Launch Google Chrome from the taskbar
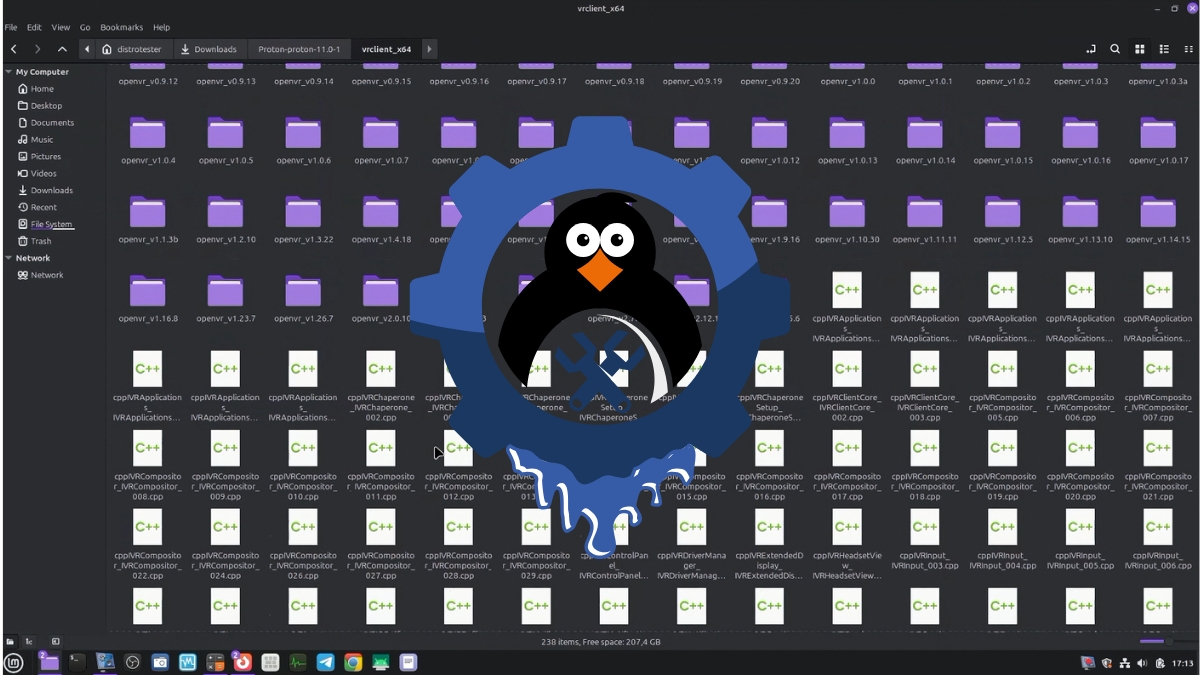 (353, 662)
